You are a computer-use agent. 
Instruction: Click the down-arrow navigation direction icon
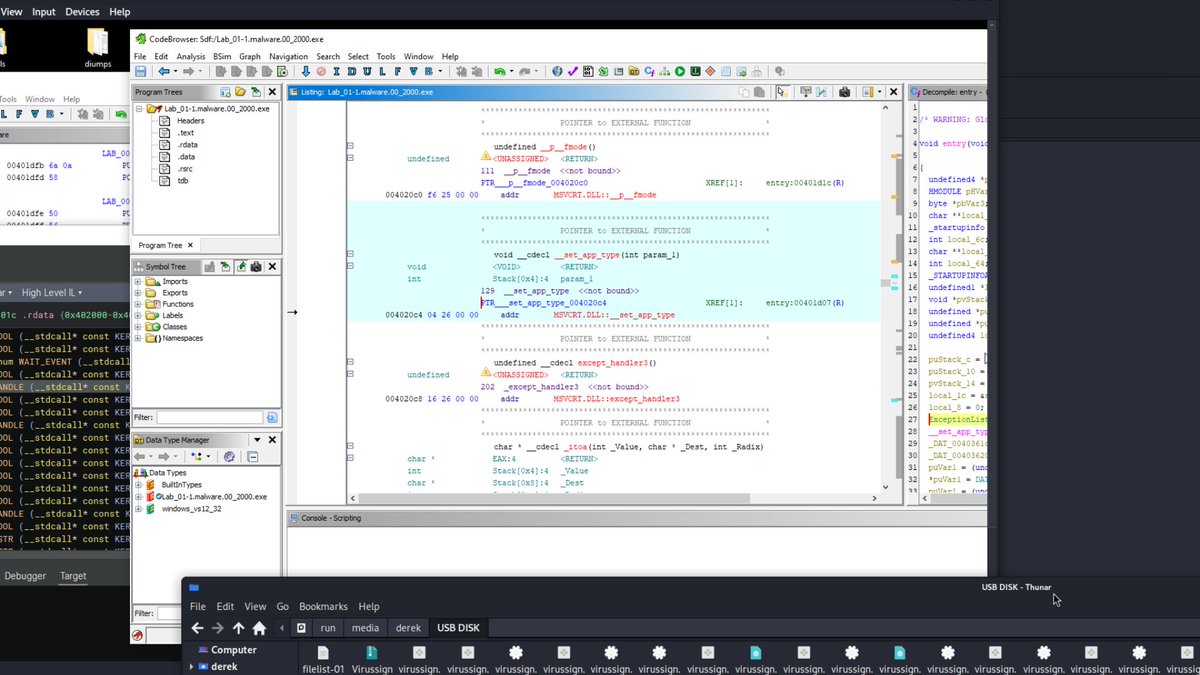[x=305, y=72]
